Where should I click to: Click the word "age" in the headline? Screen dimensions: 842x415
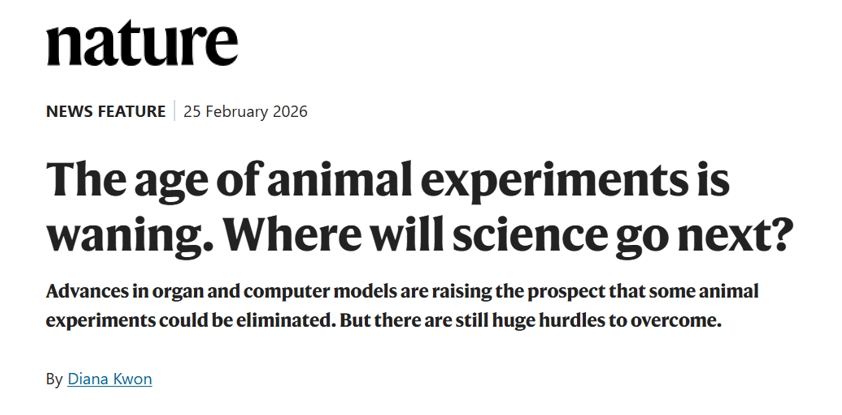[x=167, y=184]
